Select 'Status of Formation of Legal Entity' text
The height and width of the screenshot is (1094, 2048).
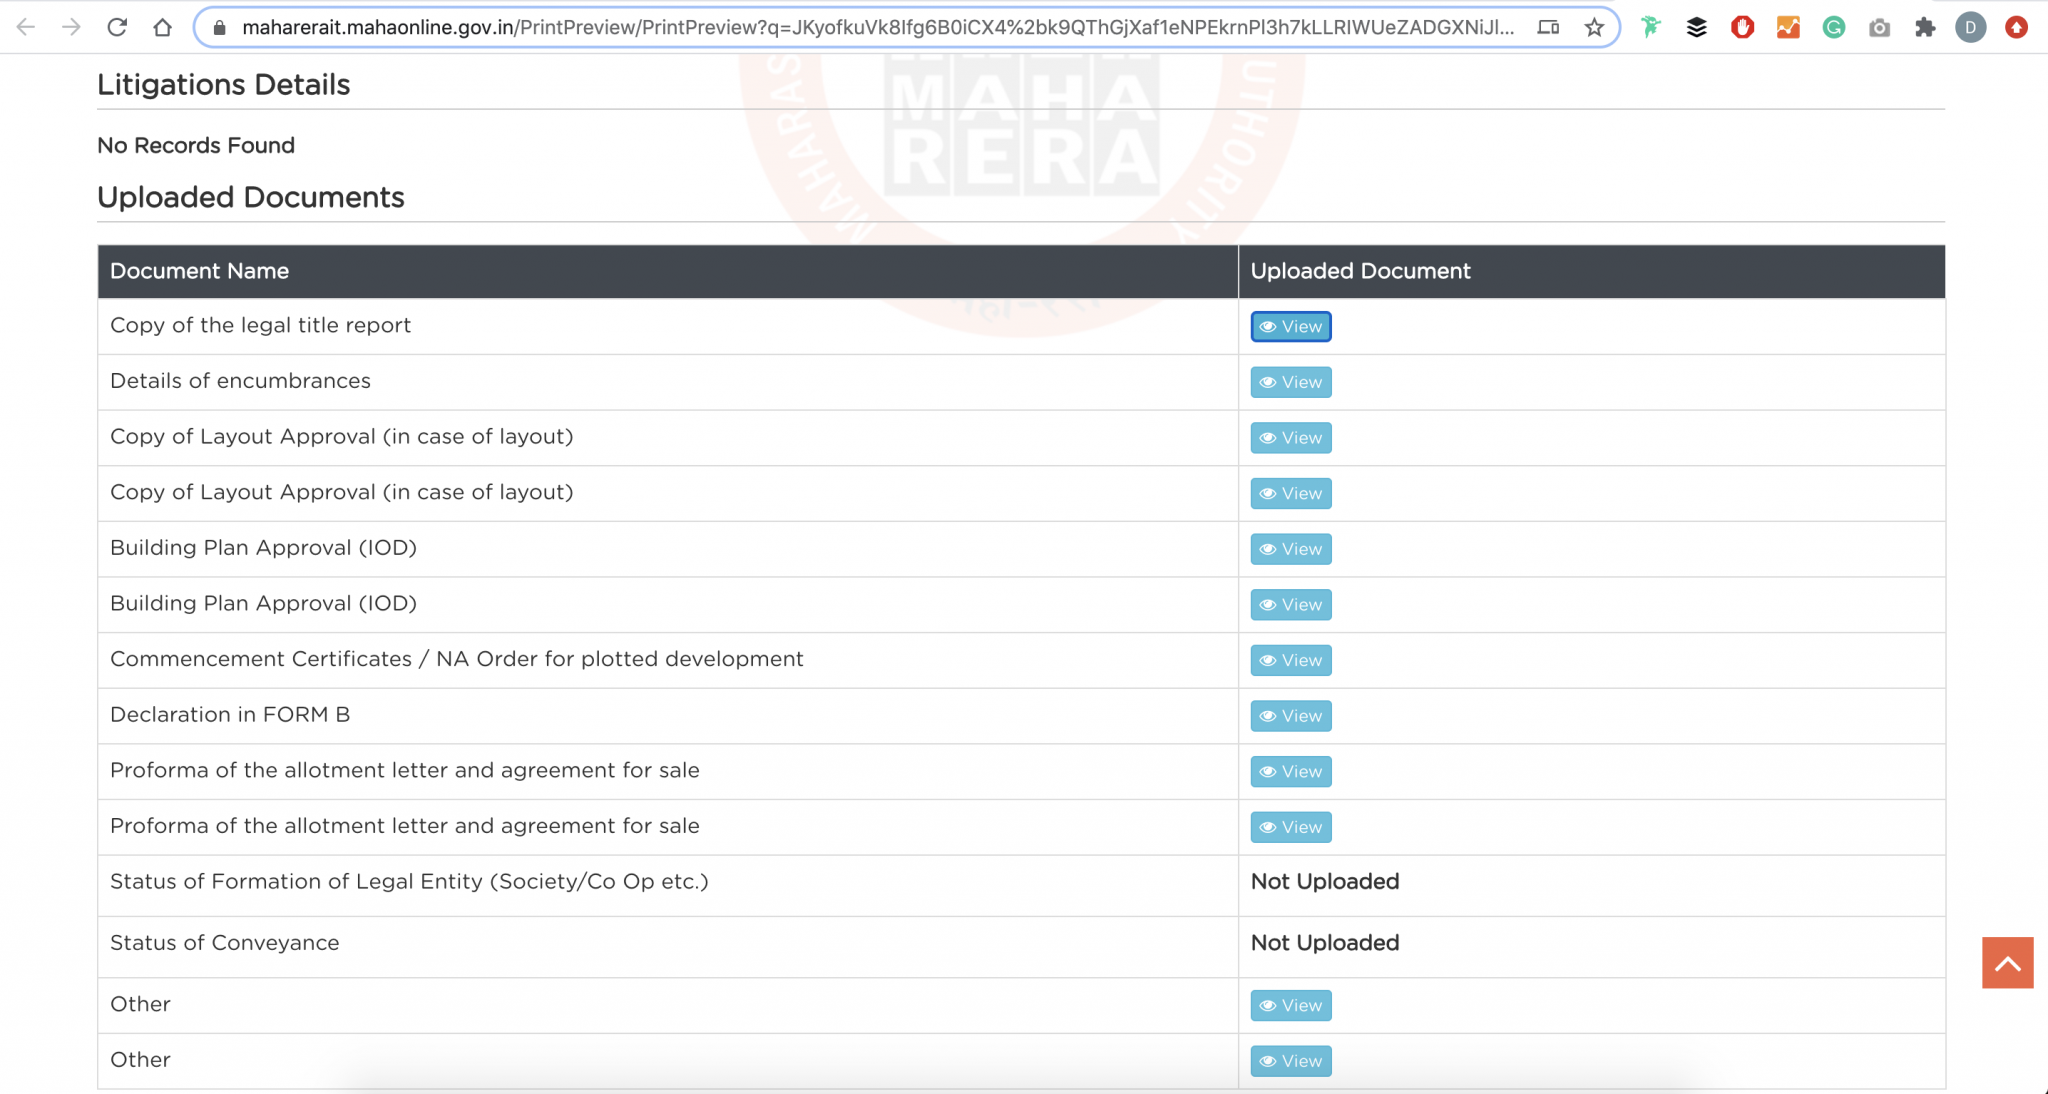[x=409, y=881]
